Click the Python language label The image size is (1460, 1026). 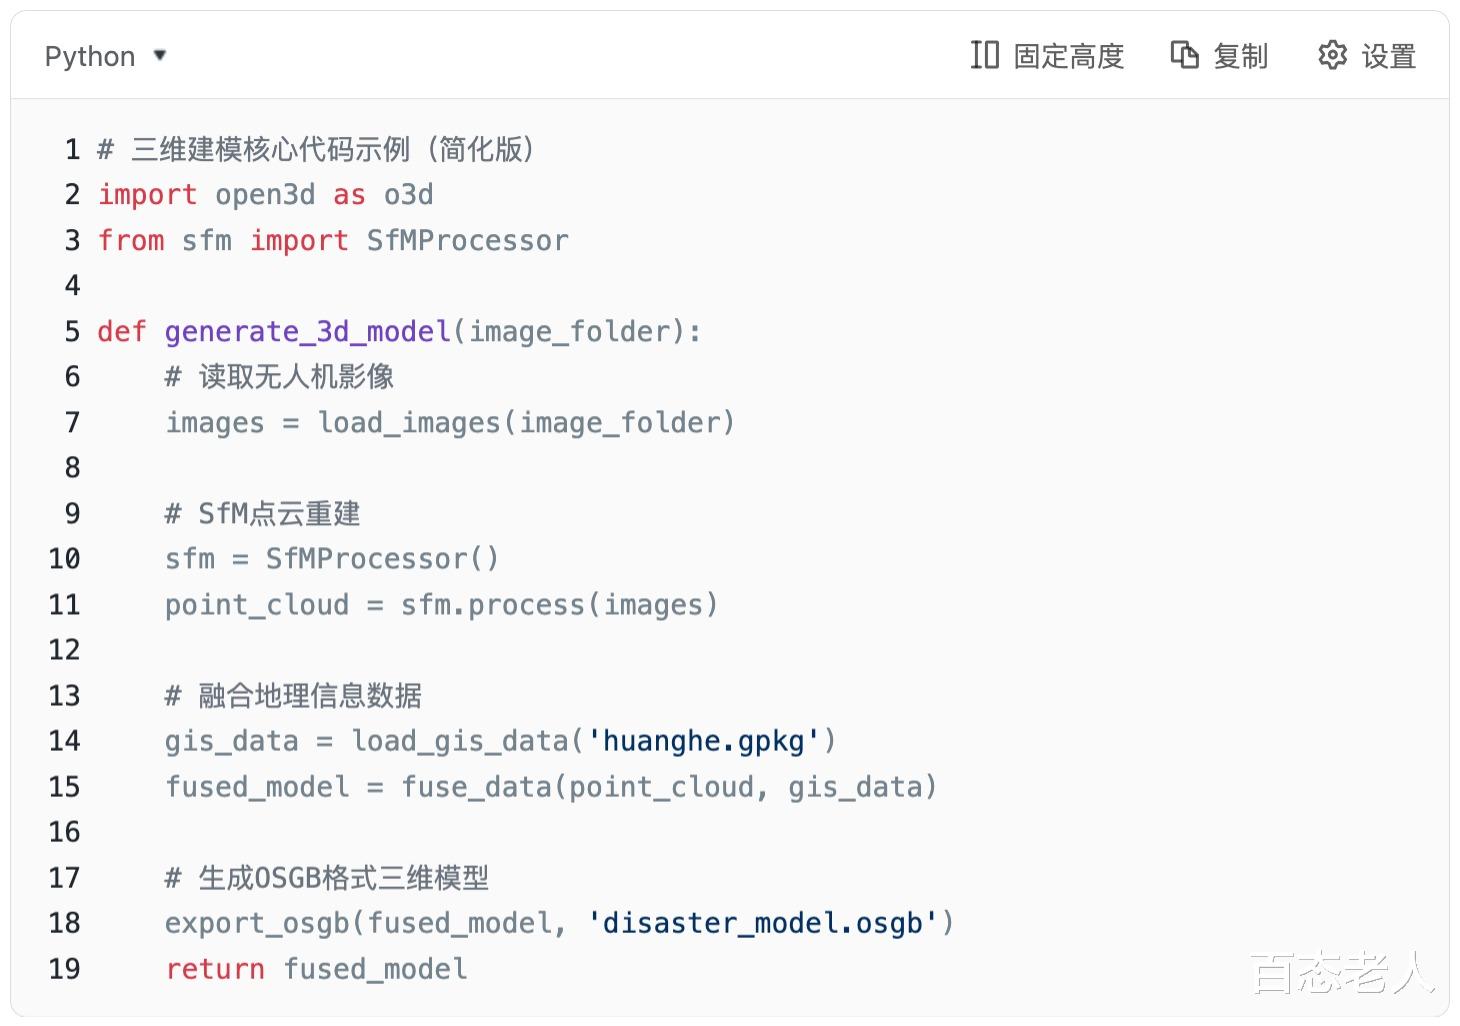90,56
